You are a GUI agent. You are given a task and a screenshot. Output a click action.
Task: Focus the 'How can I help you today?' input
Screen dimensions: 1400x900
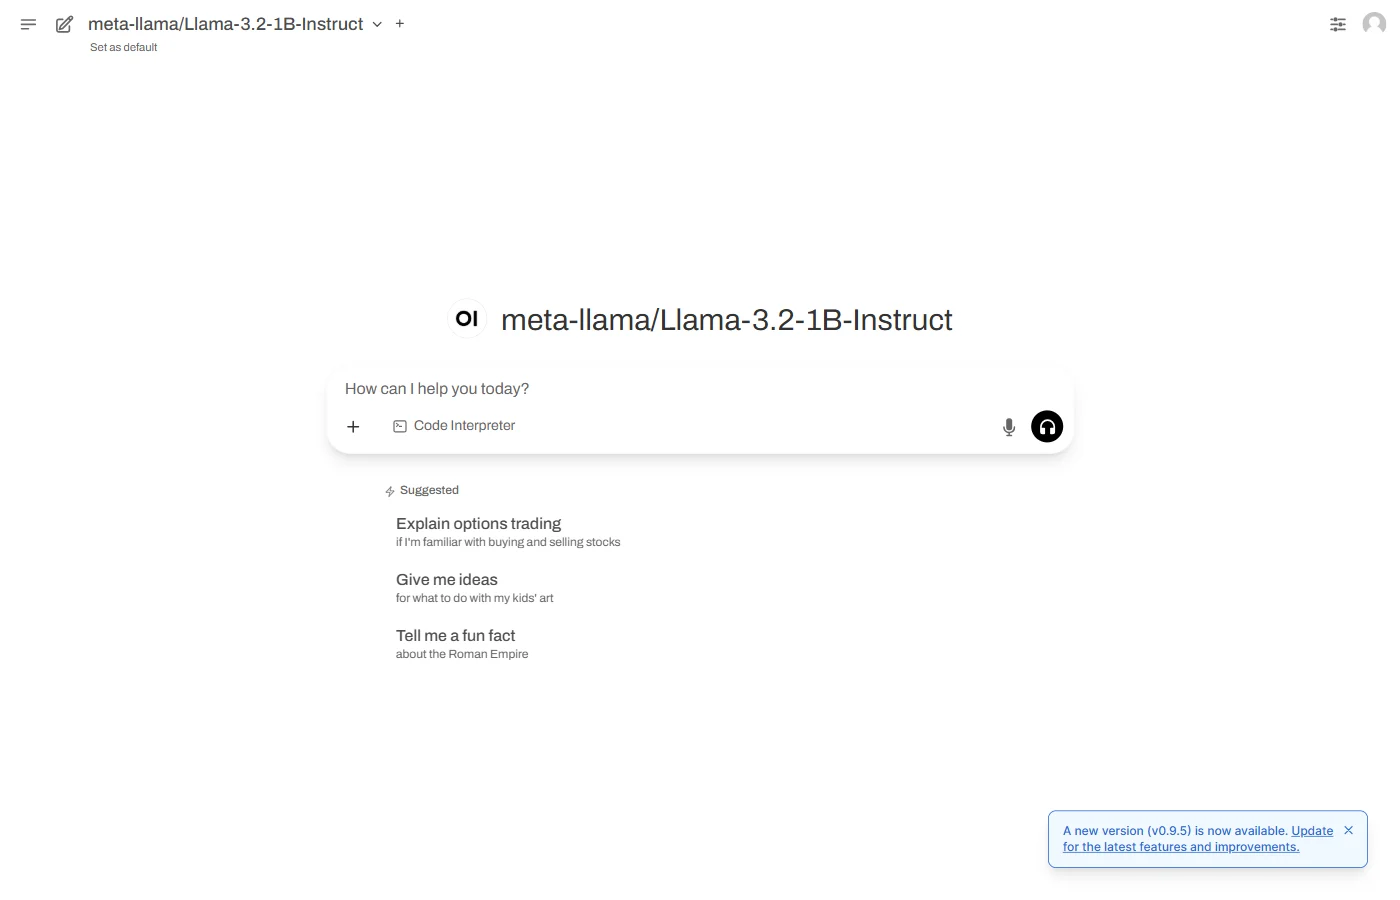(x=700, y=388)
